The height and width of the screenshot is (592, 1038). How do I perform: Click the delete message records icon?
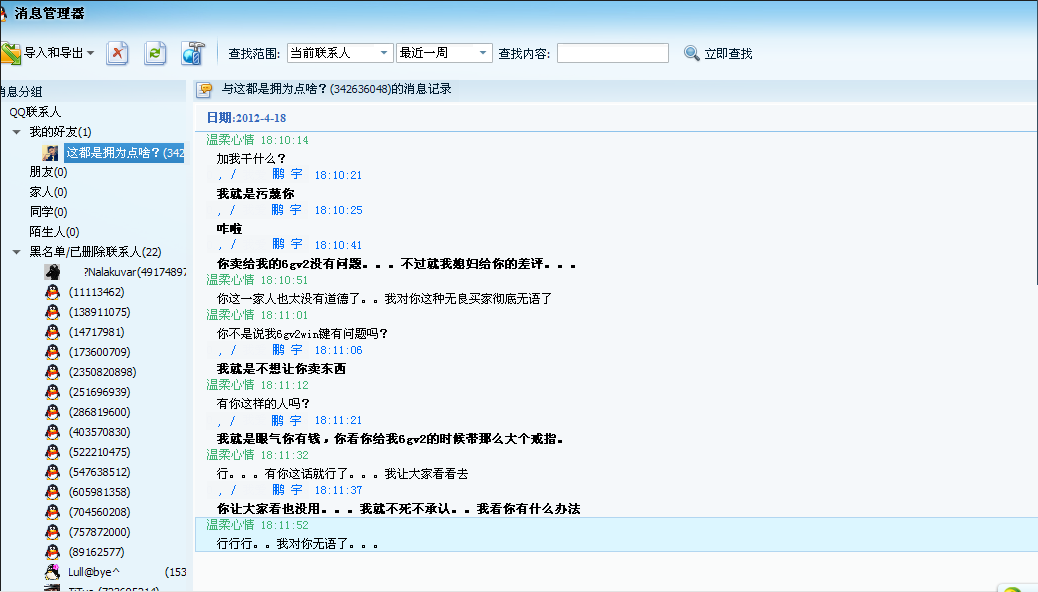[117, 53]
